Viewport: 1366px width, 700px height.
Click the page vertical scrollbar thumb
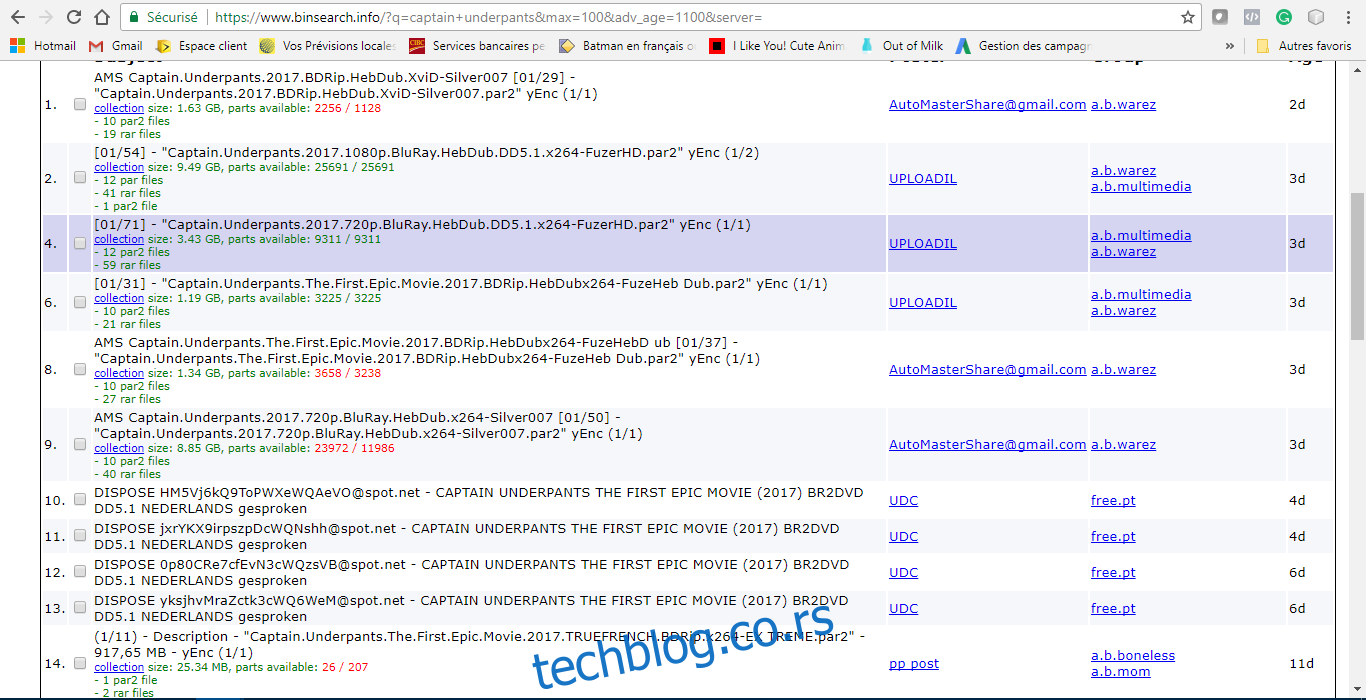tap(1357, 266)
